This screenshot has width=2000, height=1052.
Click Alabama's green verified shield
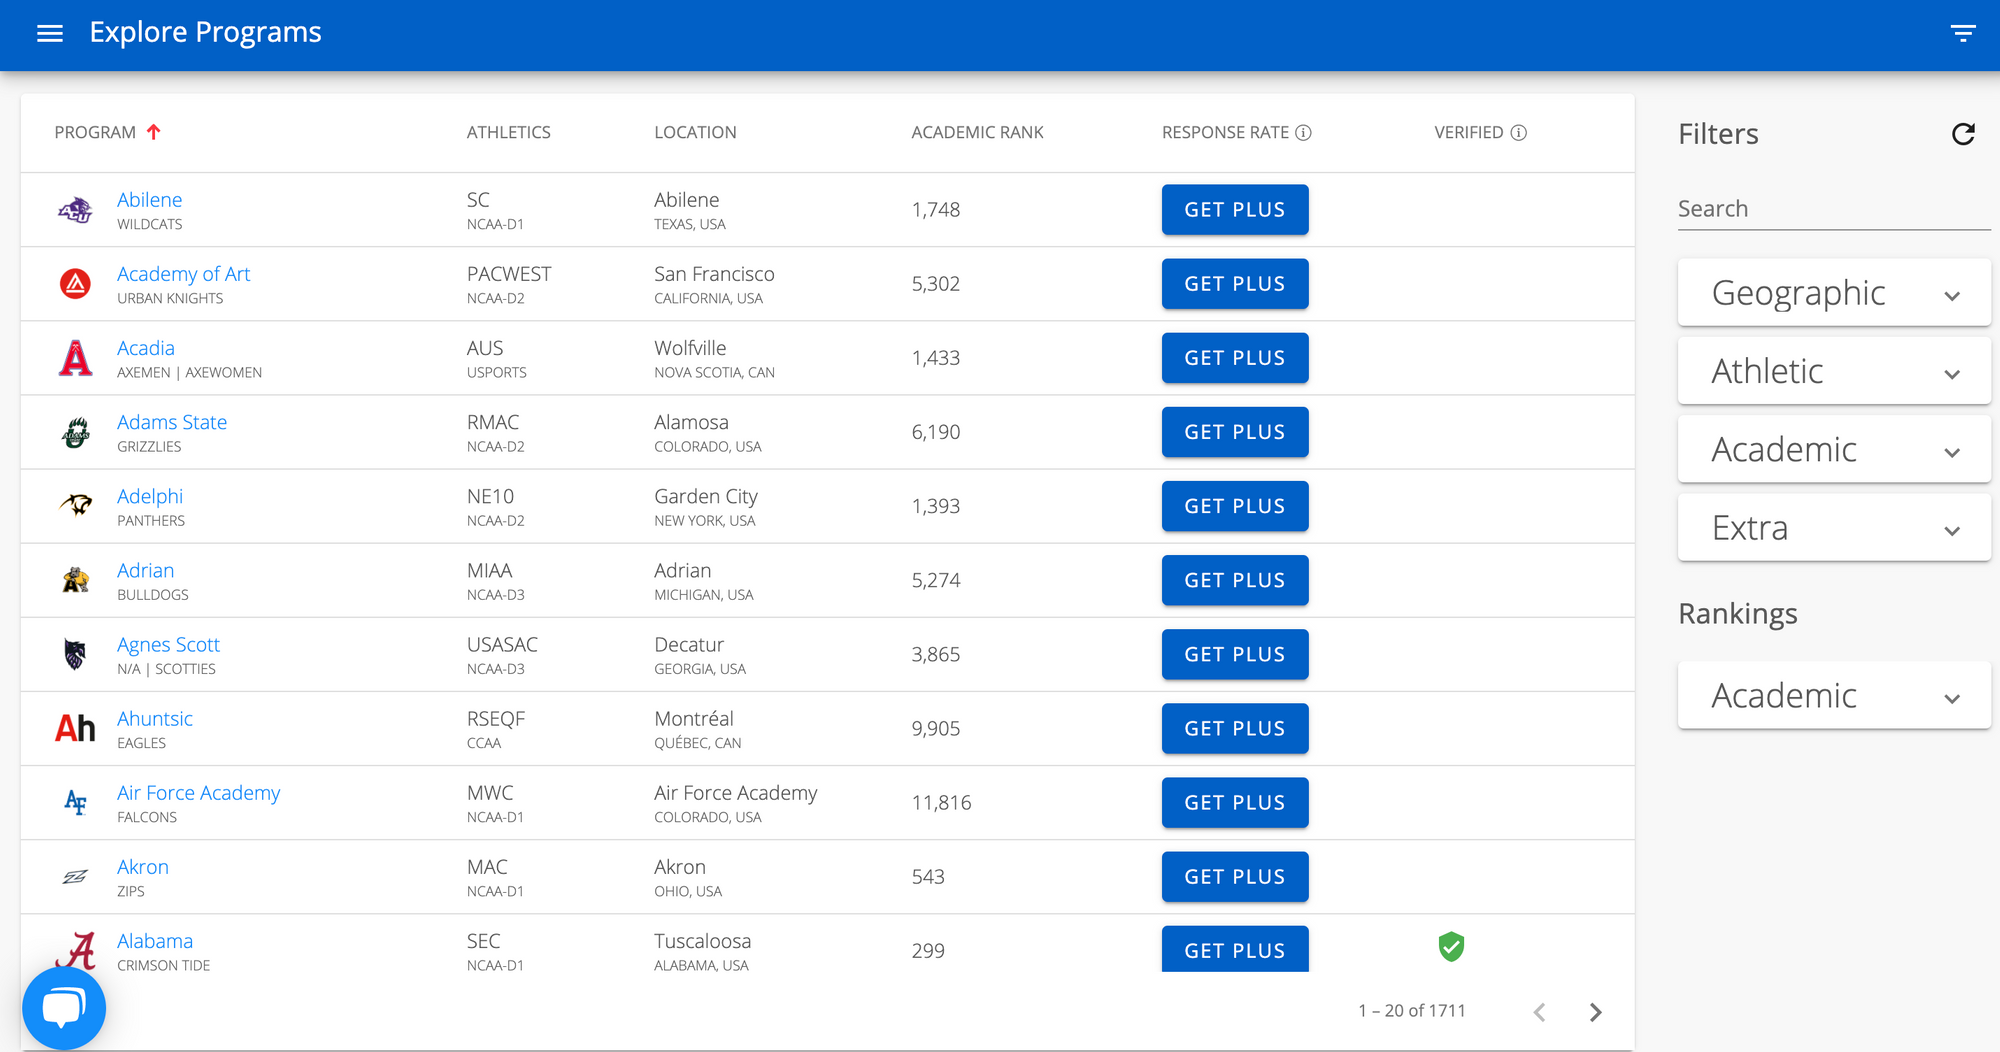(x=1451, y=946)
